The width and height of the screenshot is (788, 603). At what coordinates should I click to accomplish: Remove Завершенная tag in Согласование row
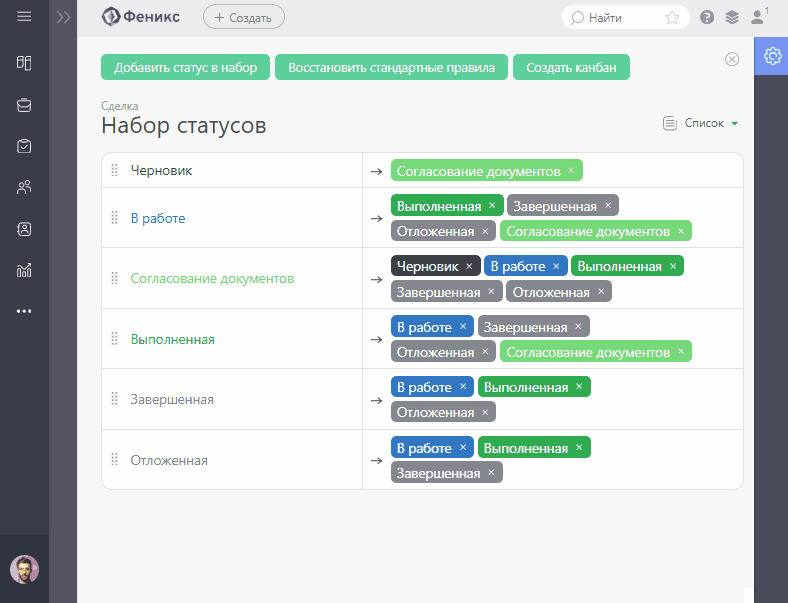pos(491,291)
